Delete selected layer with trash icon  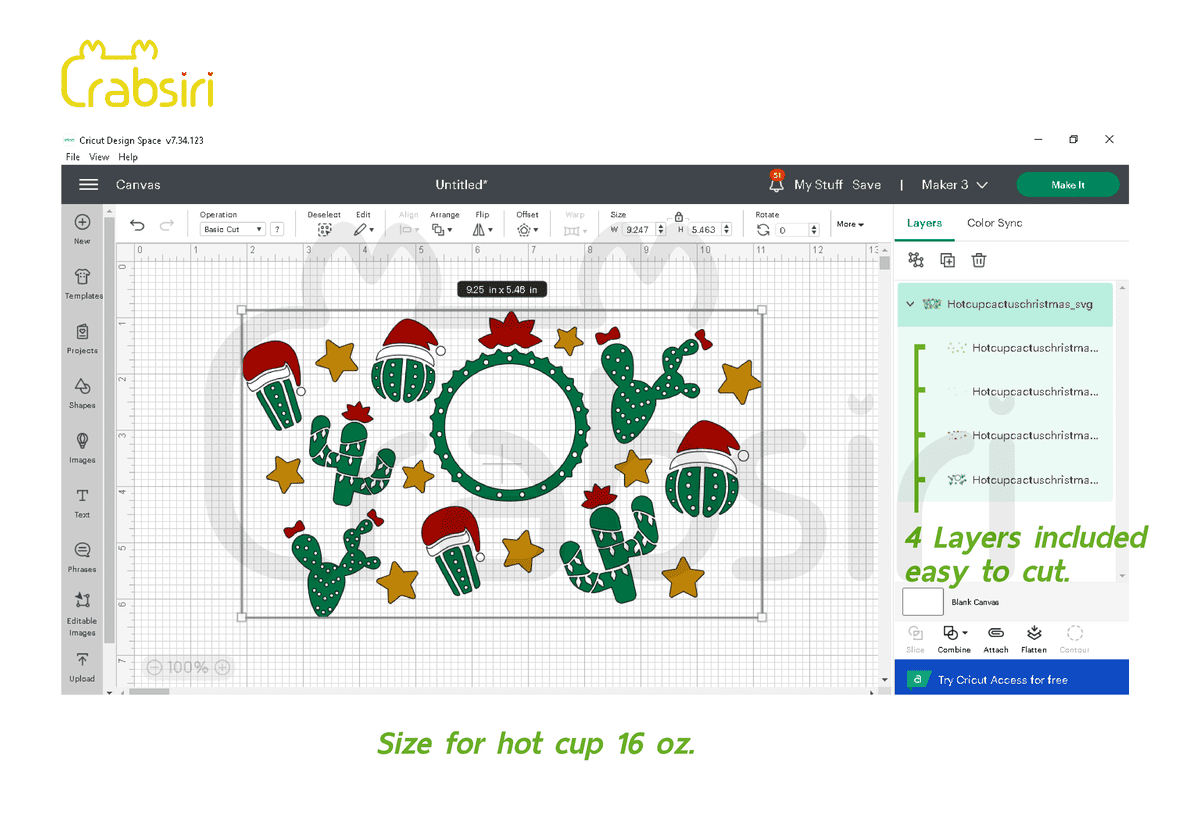(979, 260)
